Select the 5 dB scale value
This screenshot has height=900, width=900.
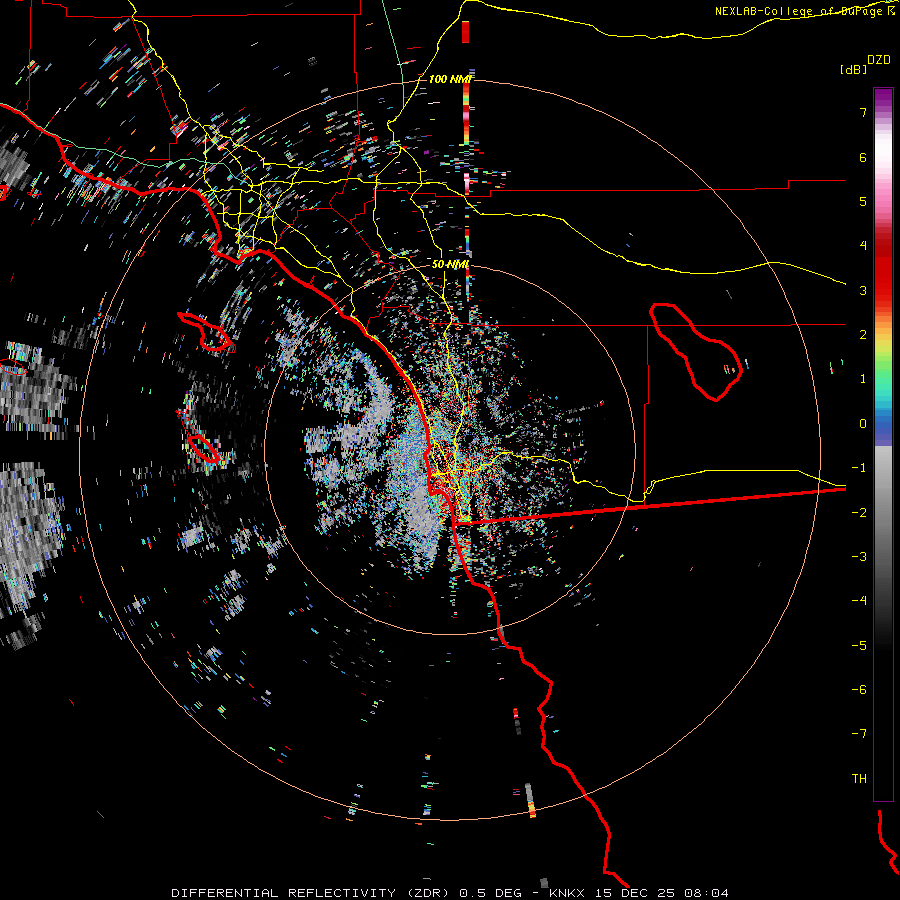(x=863, y=201)
